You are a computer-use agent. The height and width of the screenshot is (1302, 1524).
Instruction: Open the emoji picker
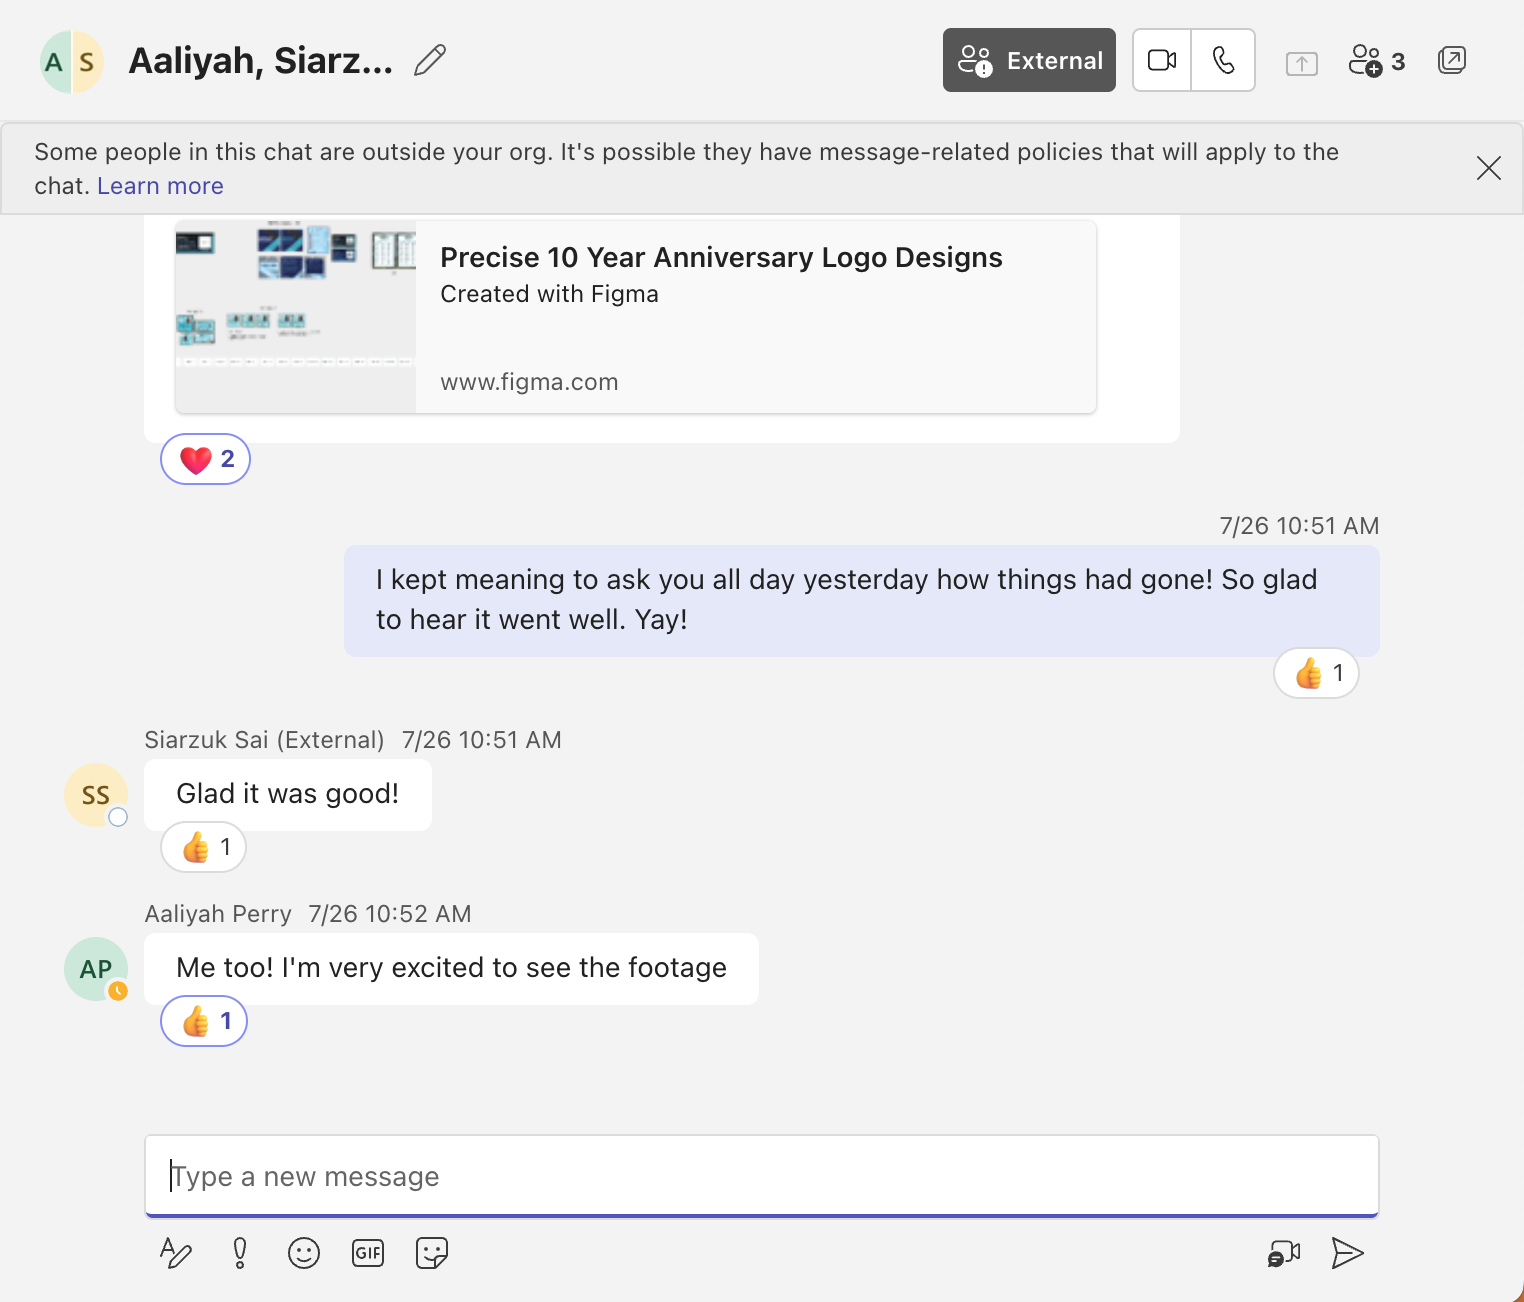(x=303, y=1252)
